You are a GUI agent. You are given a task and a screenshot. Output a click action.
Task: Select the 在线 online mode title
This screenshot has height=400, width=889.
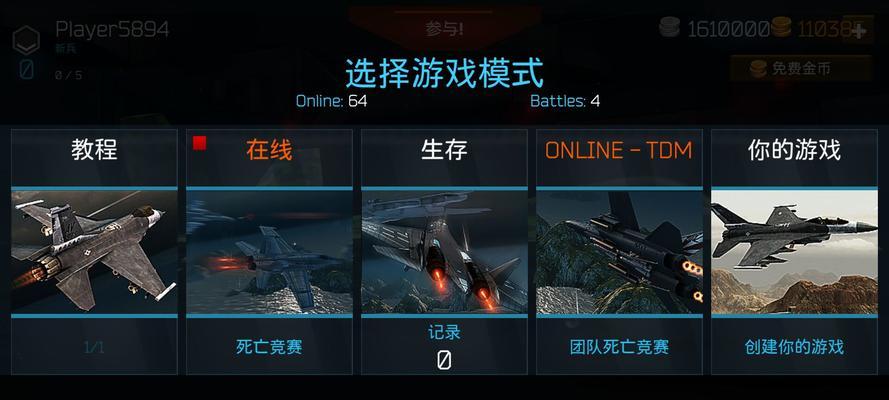(x=269, y=150)
